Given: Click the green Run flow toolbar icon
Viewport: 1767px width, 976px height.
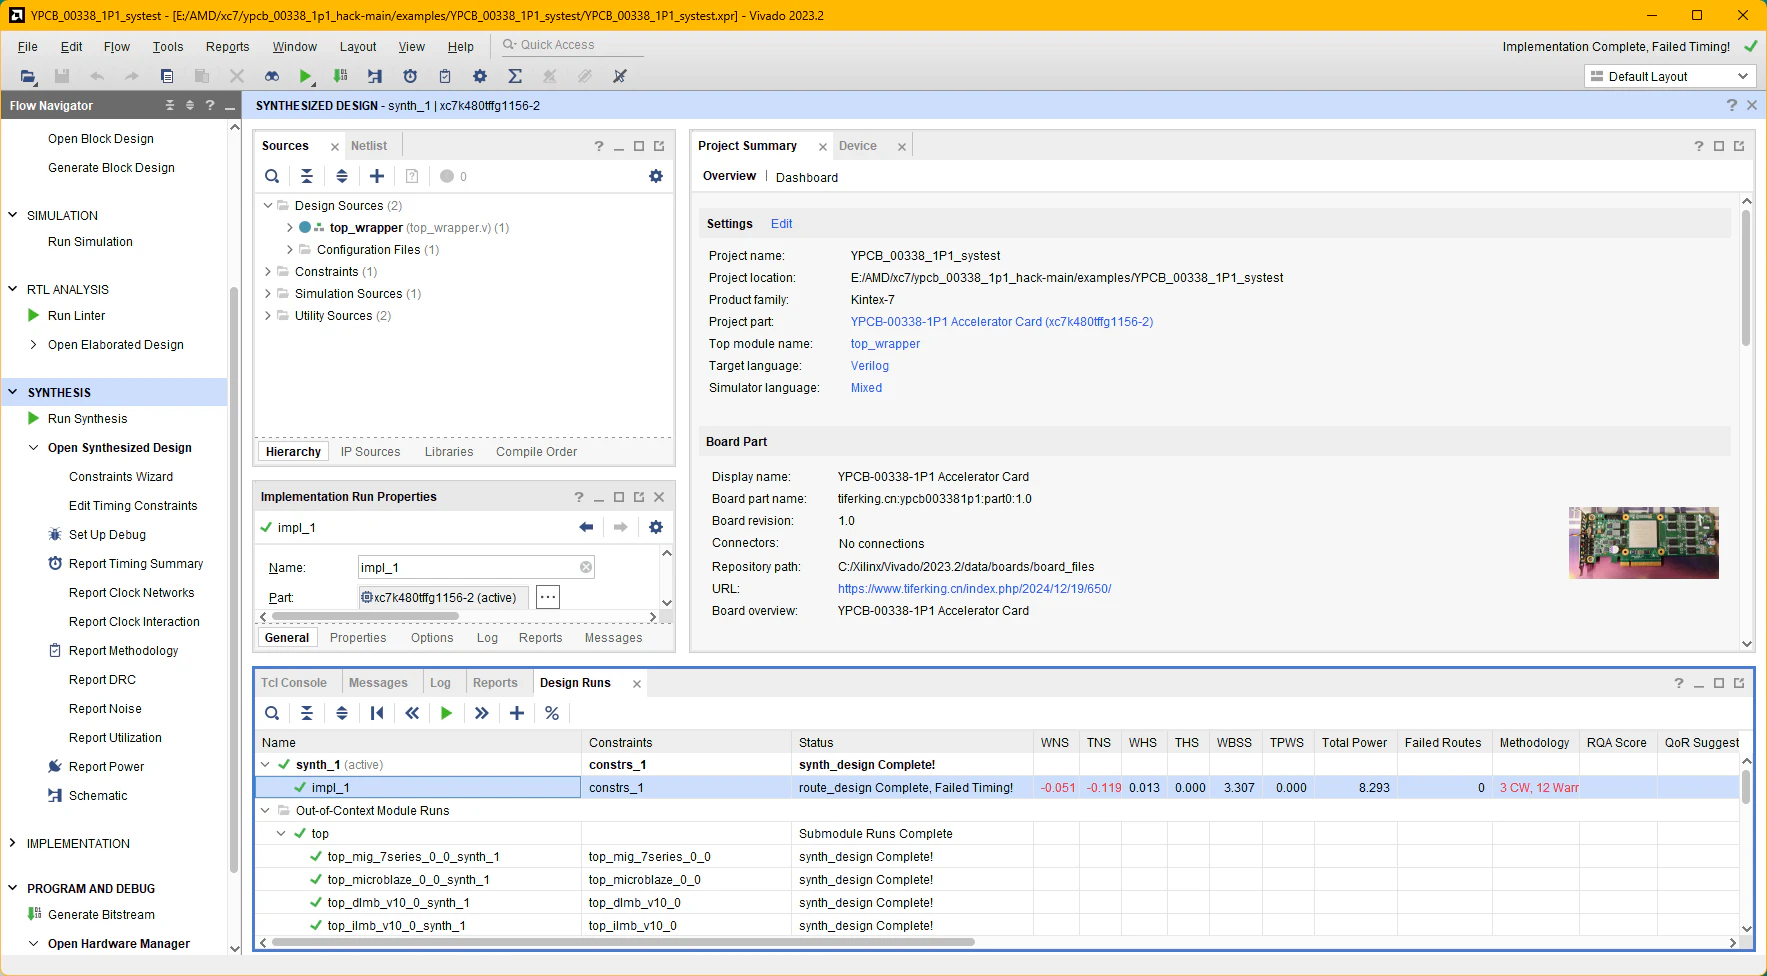Looking at the screenshot, I should (x=306, y=76).
